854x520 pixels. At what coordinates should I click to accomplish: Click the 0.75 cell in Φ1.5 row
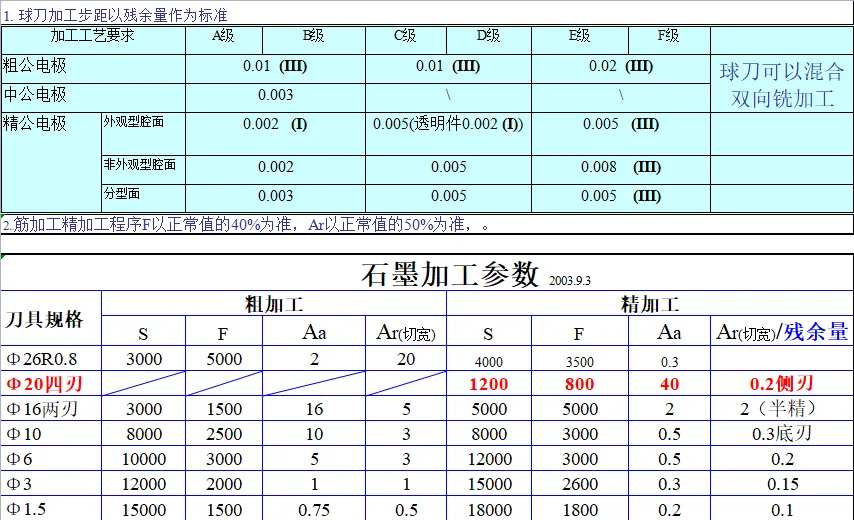[314, 510]
